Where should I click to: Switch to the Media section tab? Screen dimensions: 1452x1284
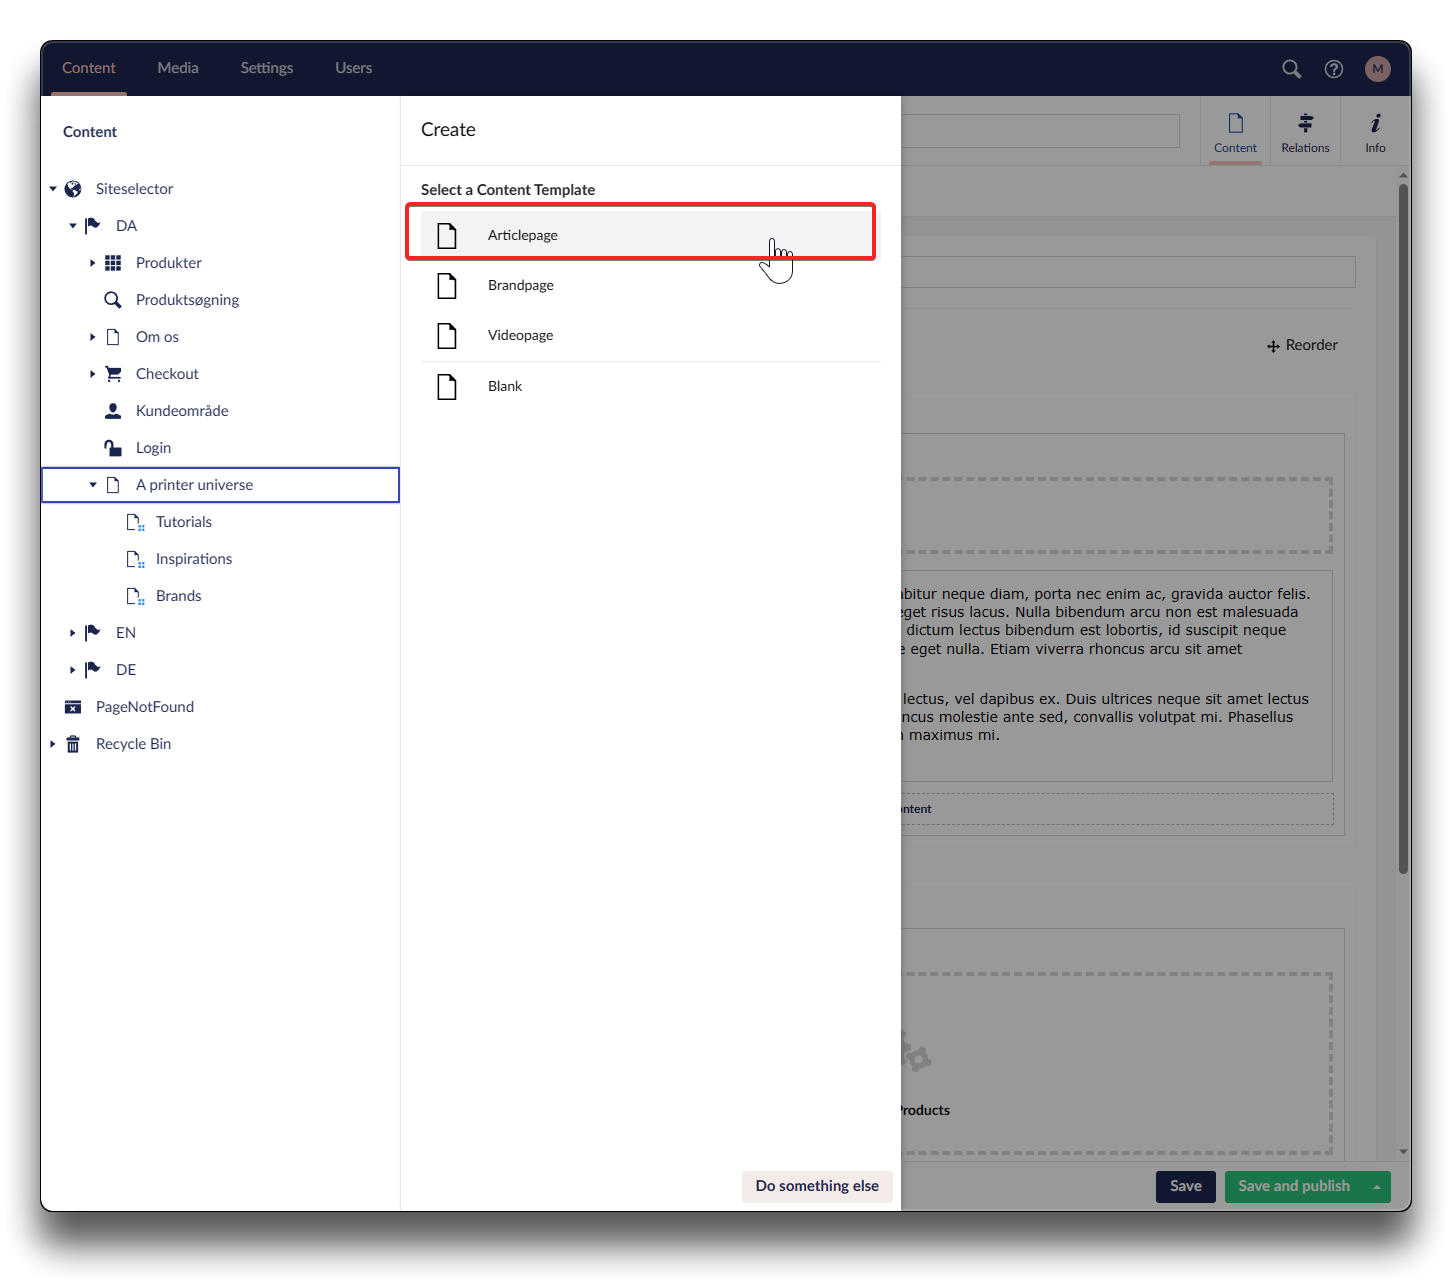(178, 68)
